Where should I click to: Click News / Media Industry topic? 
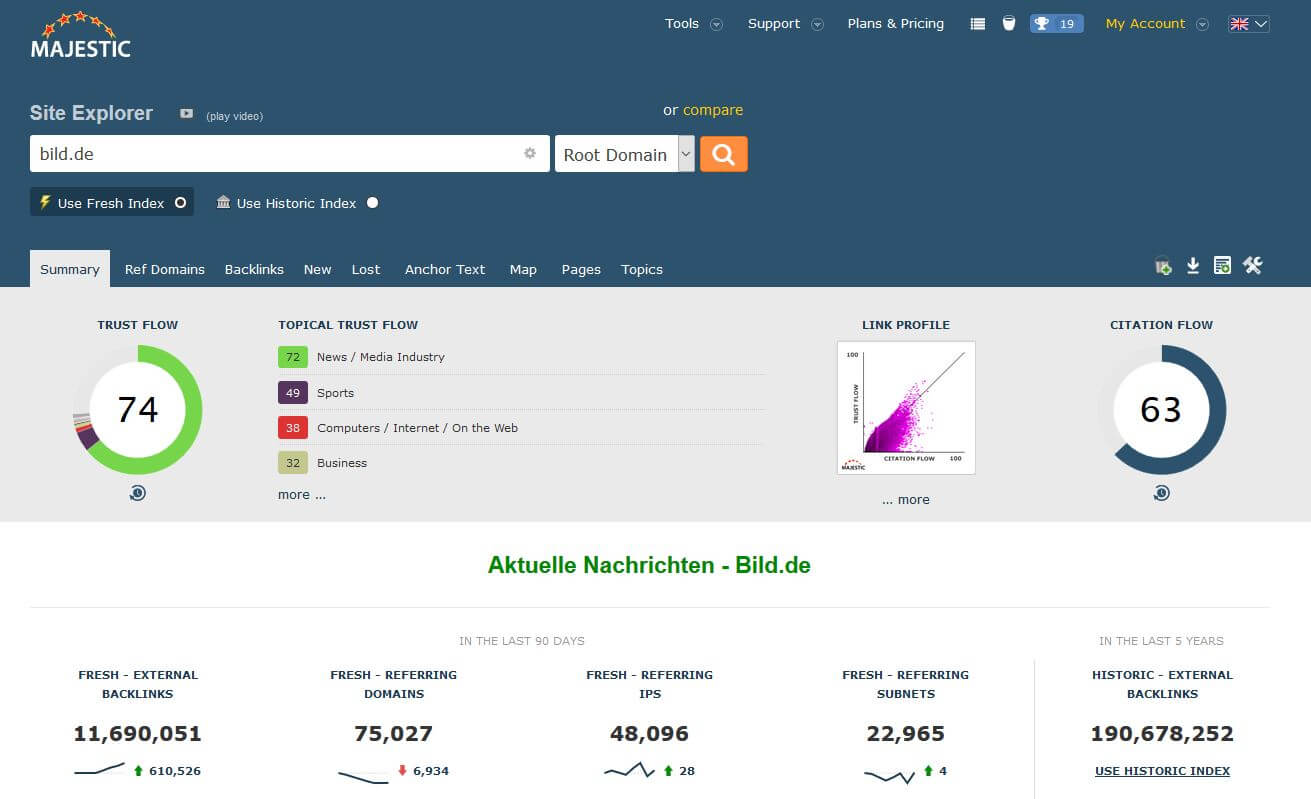(x=381, y=357)
